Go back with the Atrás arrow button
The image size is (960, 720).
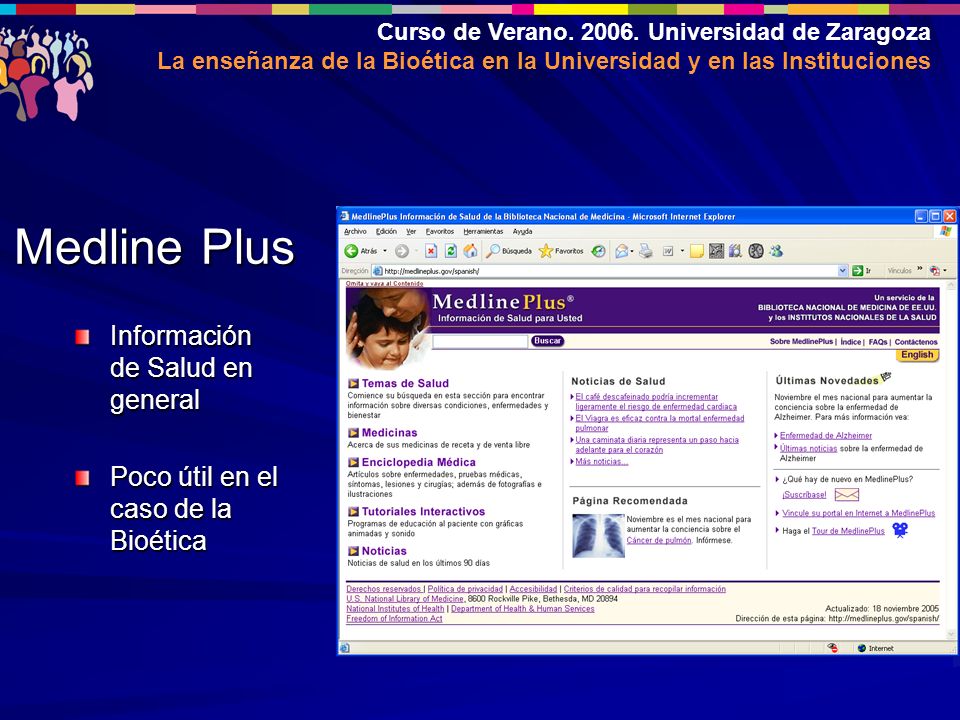(351, 251)
